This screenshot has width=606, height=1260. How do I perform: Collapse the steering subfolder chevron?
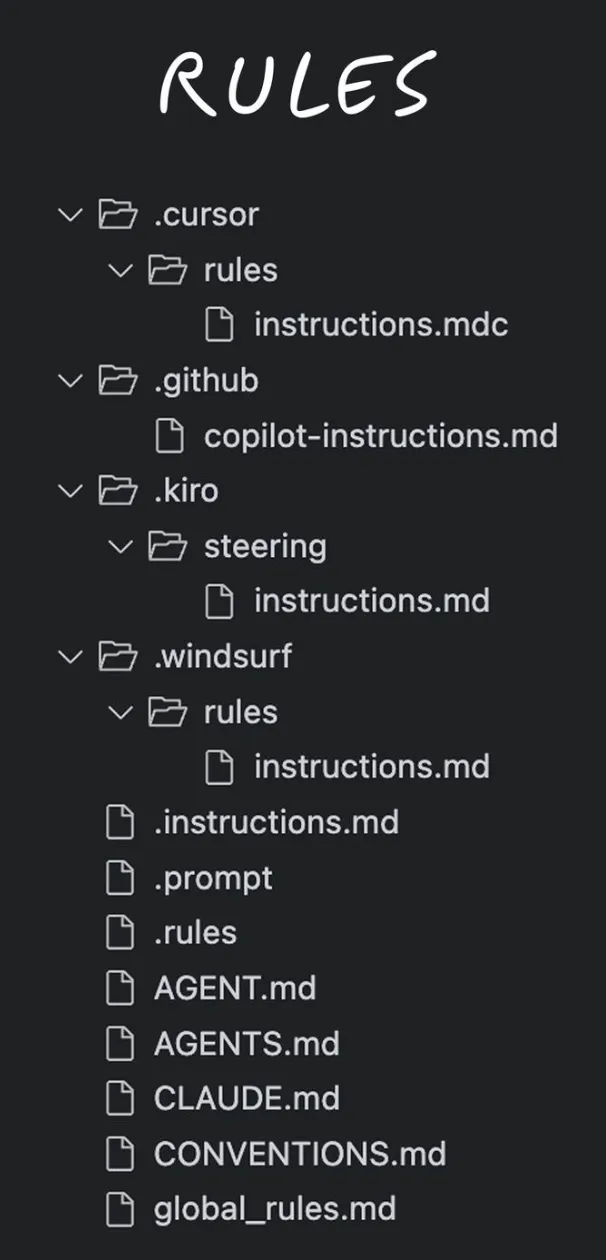pos(120,546)
